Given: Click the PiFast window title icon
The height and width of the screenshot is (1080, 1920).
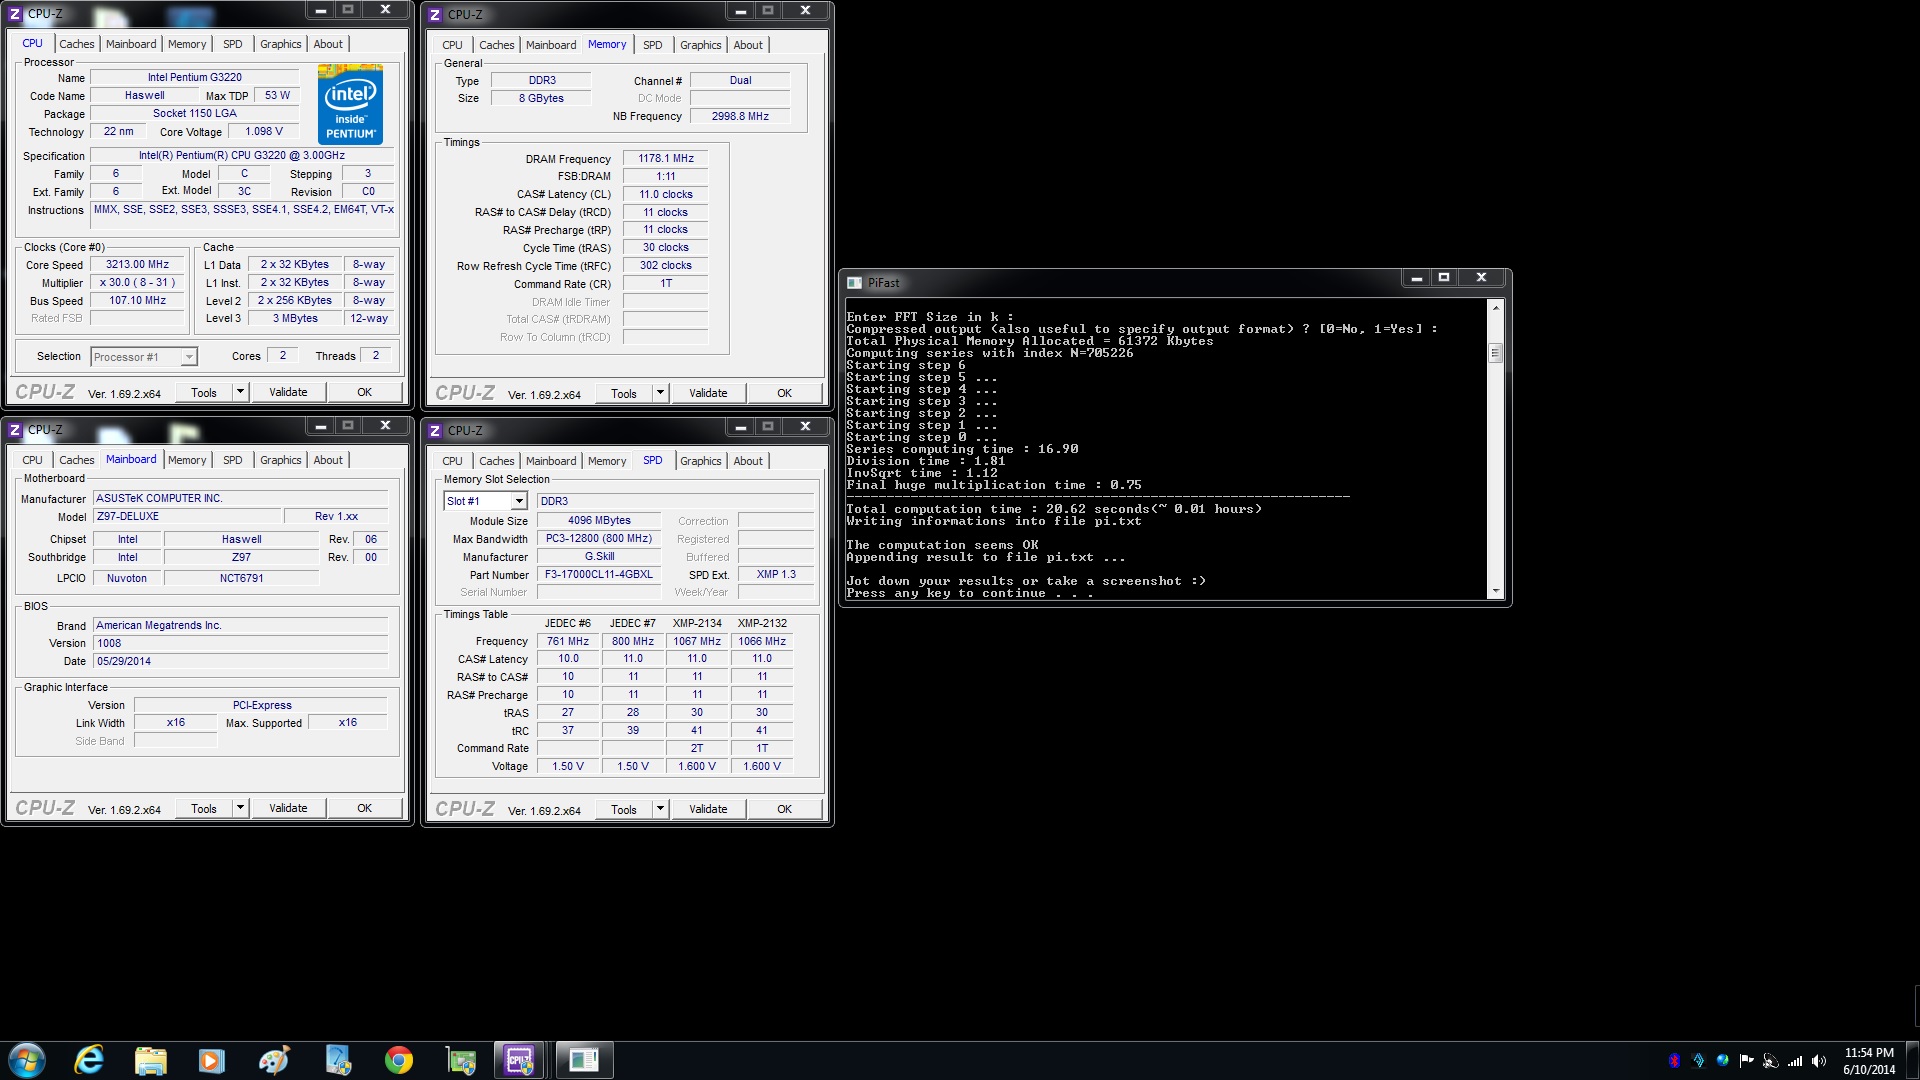Looking at the screenshot, I should 855,282.
